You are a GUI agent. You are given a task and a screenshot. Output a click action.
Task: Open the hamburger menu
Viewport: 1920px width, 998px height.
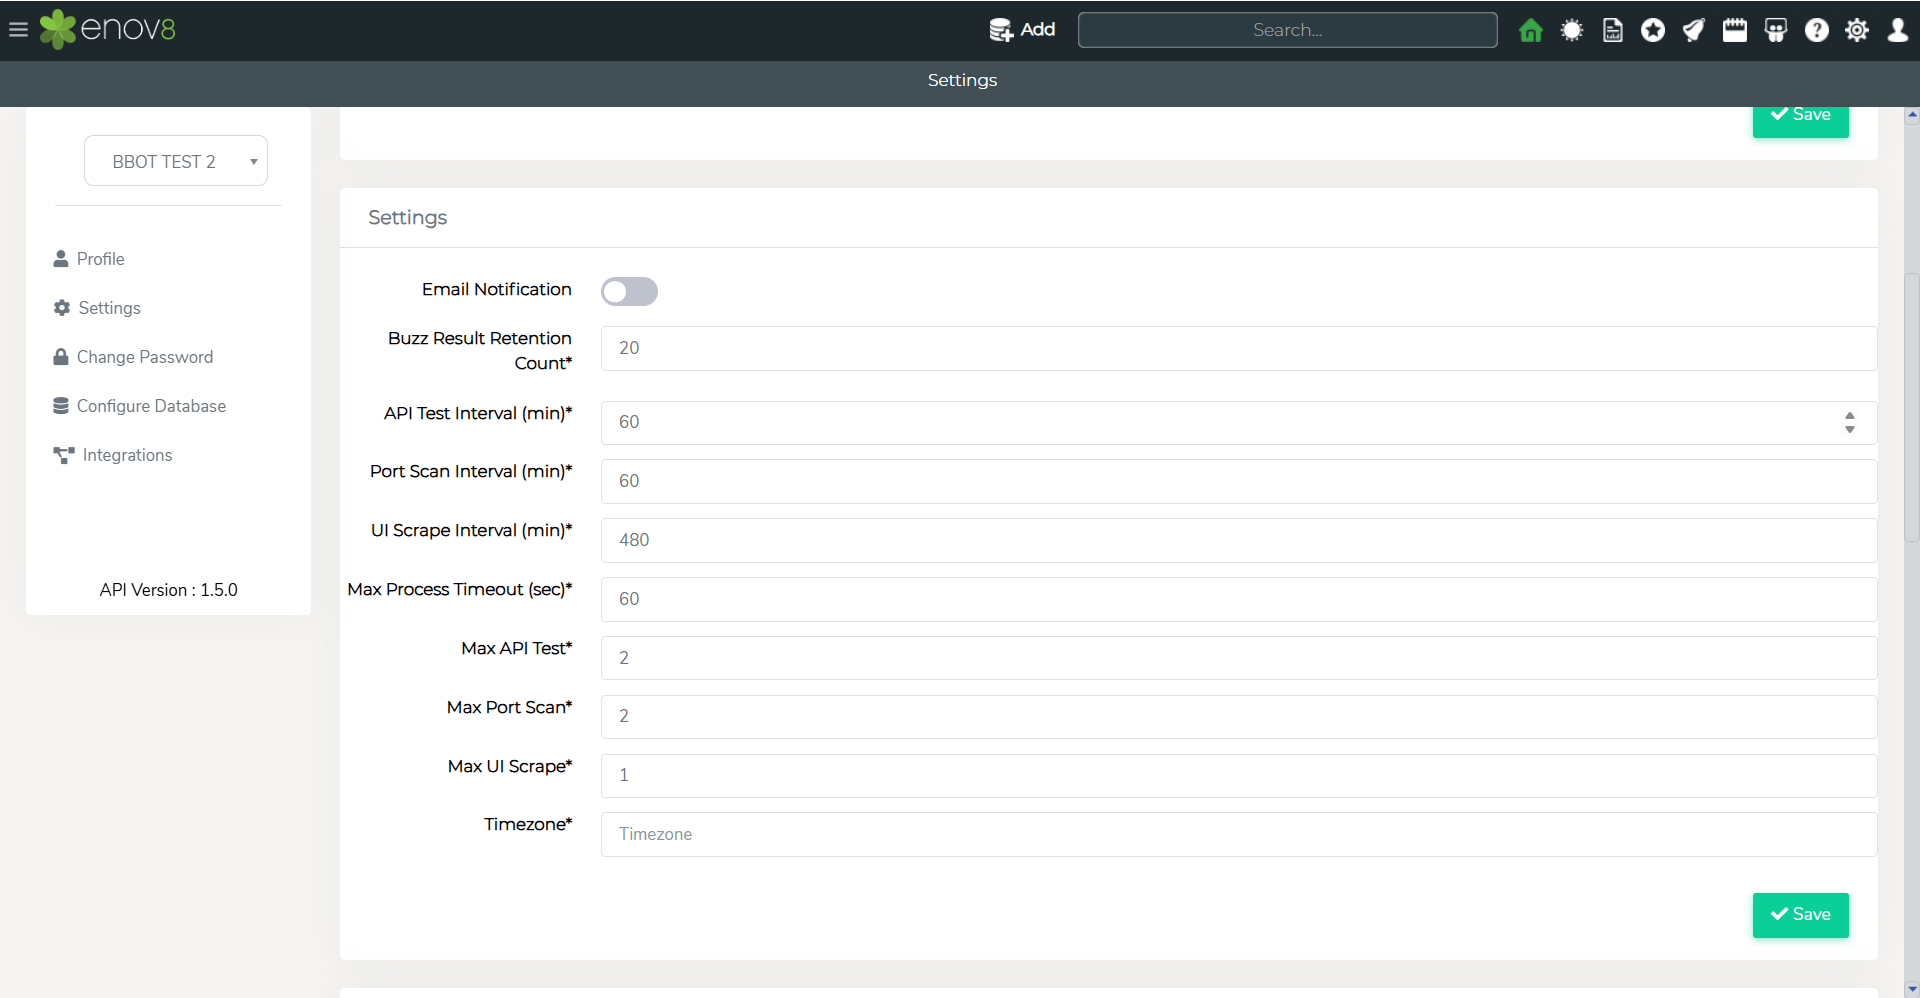[x=18, y=30]
